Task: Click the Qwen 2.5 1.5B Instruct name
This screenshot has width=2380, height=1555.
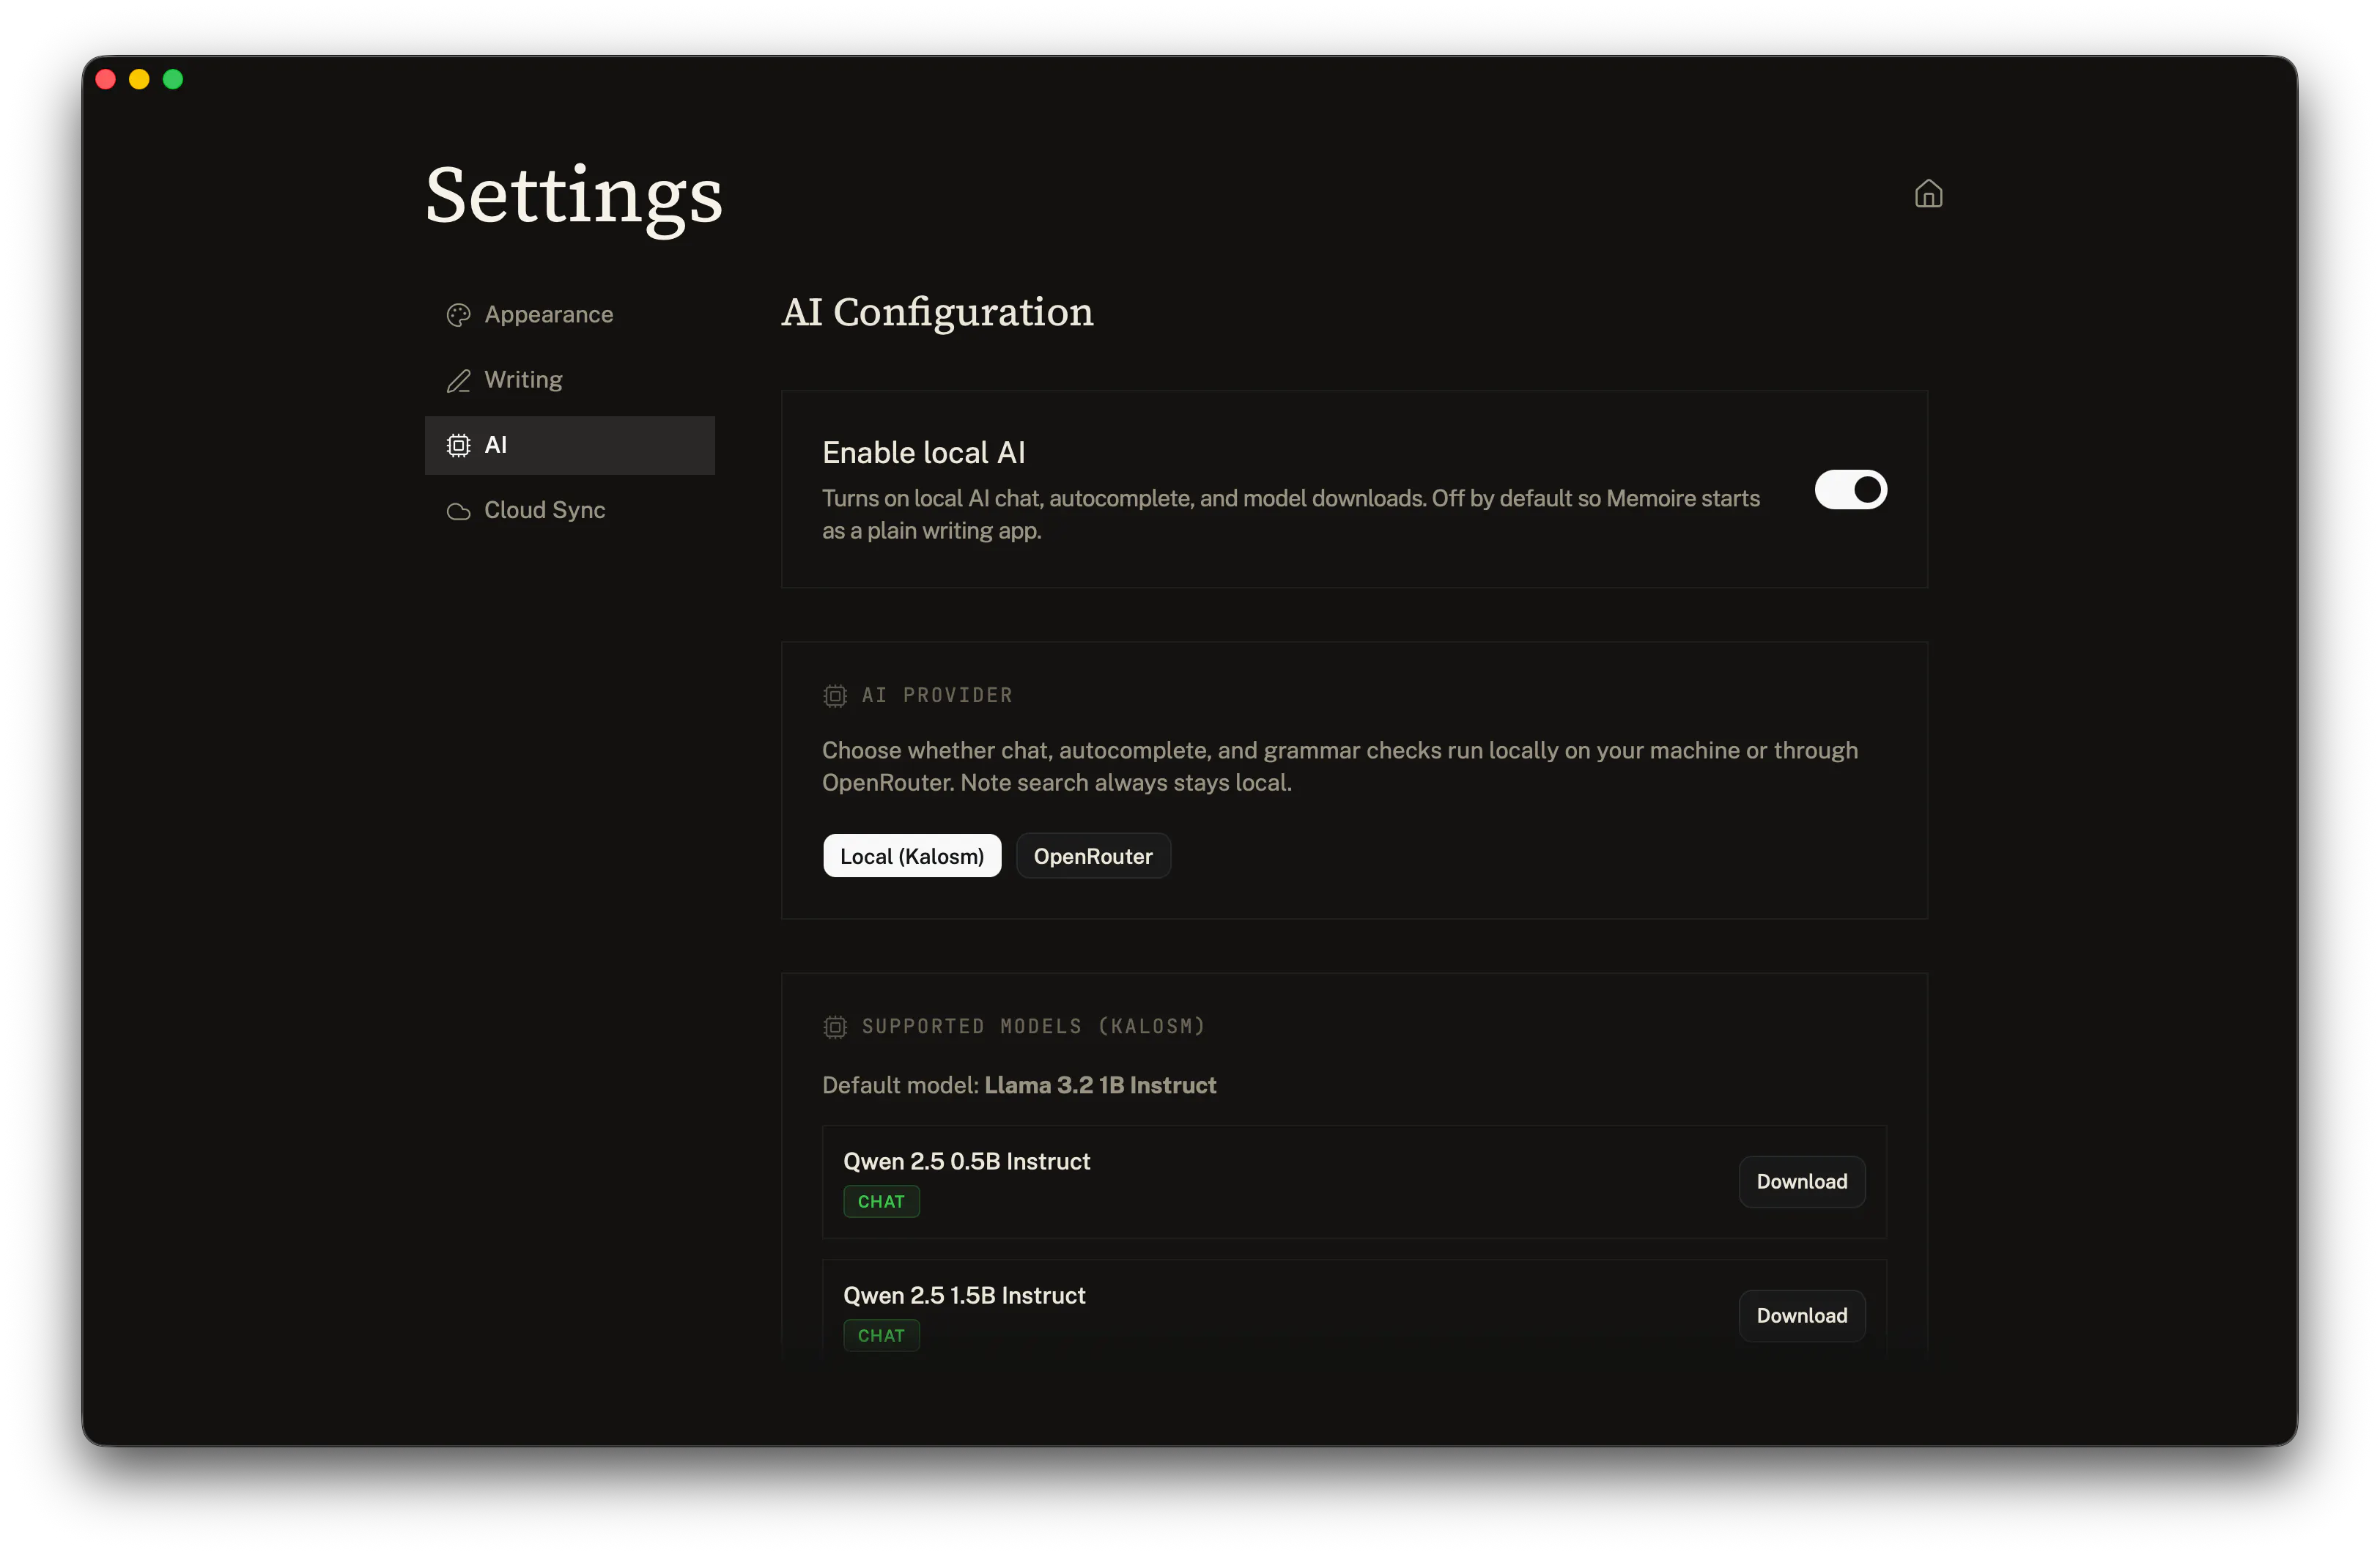Action: click(964, 1295)
